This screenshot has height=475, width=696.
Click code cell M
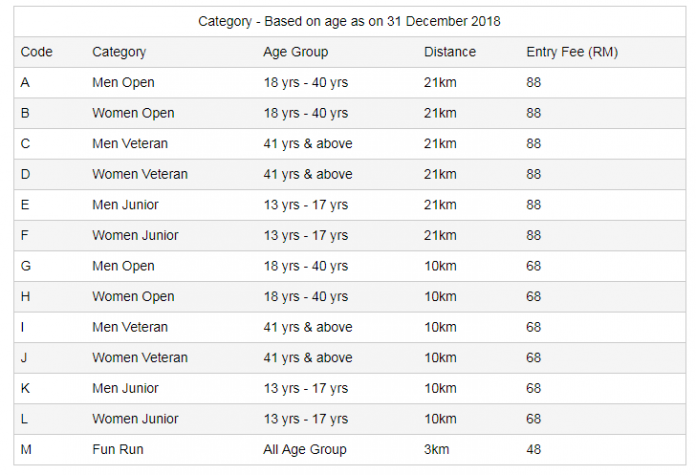[x=26, y=449]
